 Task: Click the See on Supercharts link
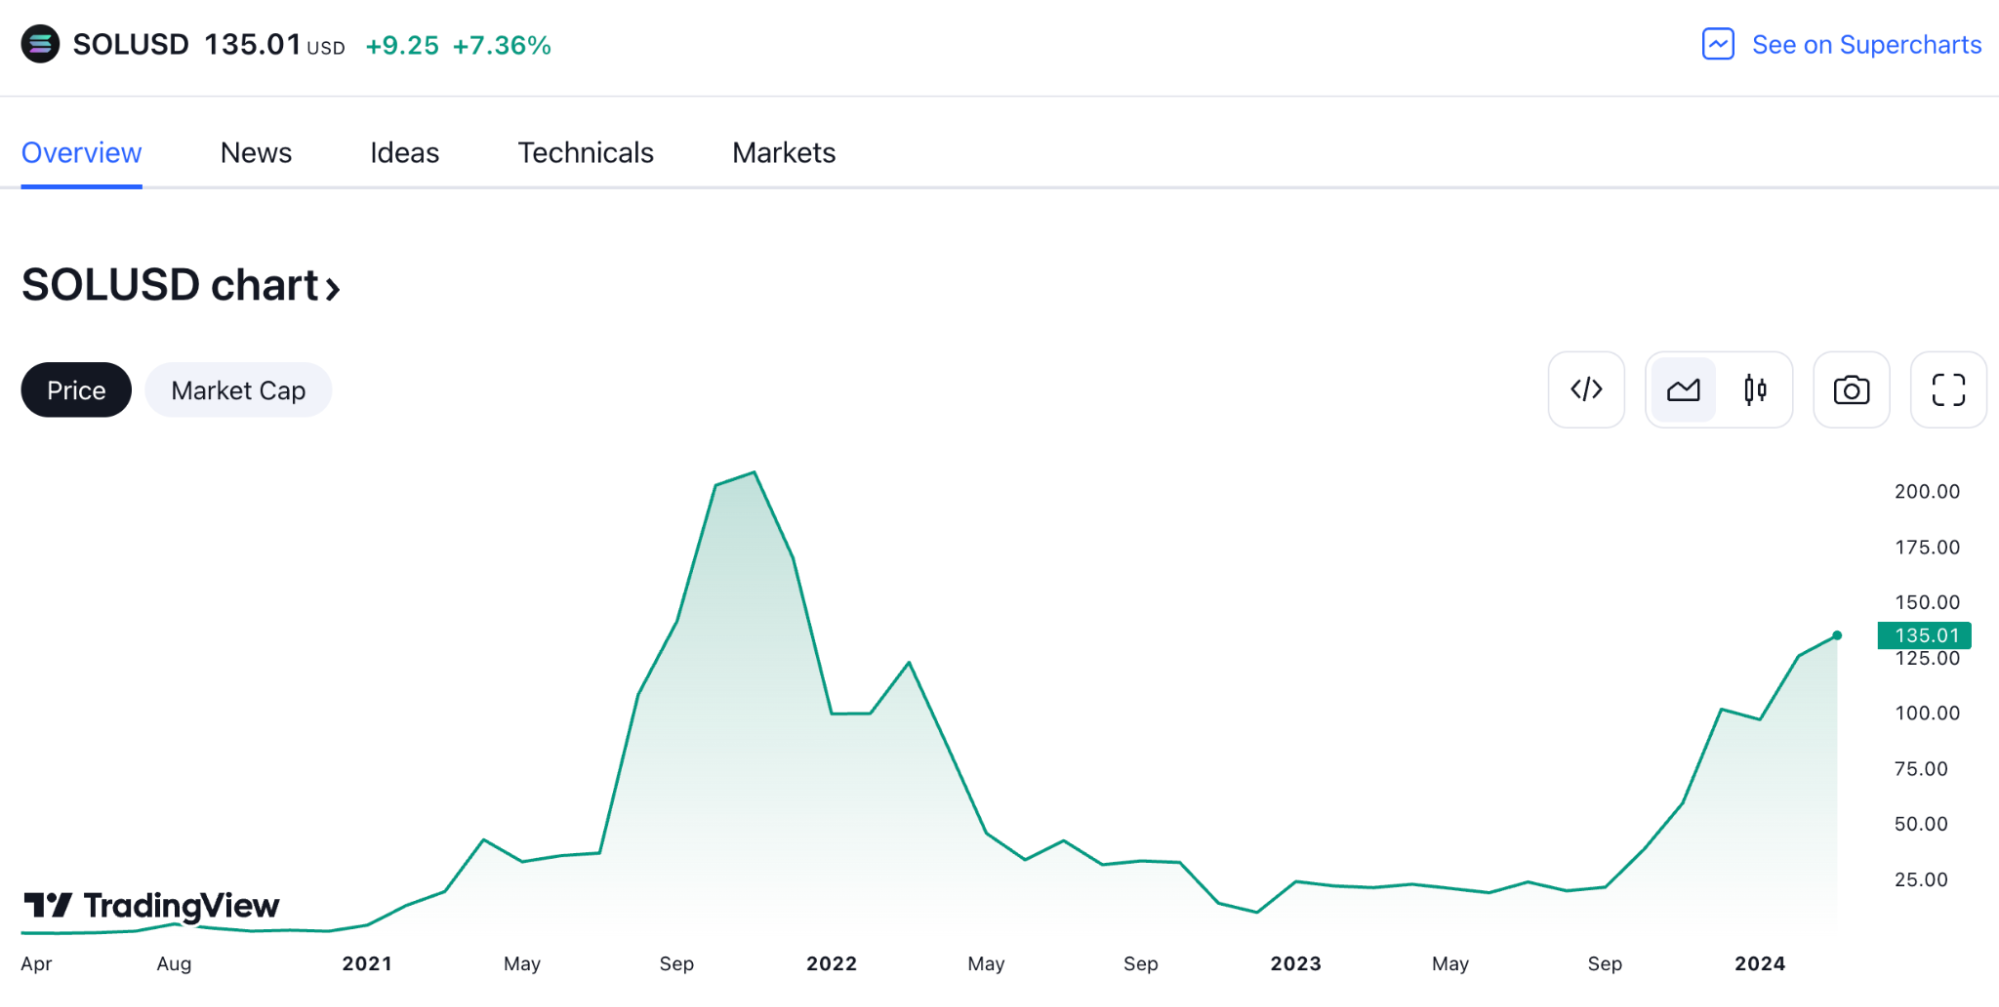(x=1866, y=45)
